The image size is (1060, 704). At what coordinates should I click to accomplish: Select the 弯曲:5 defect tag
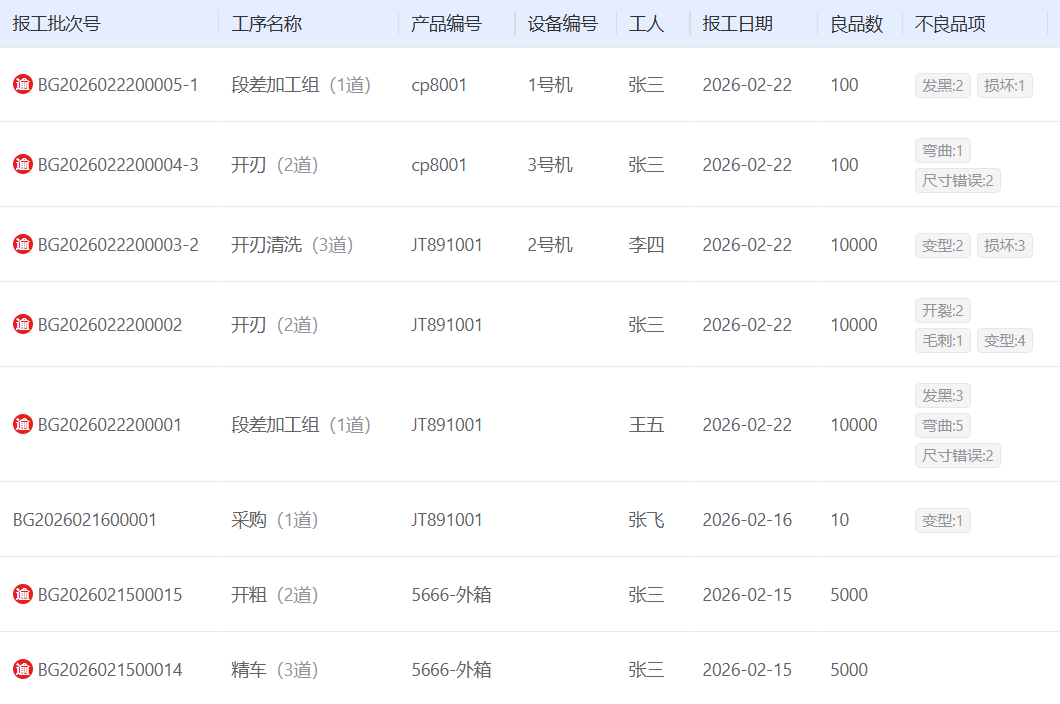pyautogui.click(x=942, y=426)
